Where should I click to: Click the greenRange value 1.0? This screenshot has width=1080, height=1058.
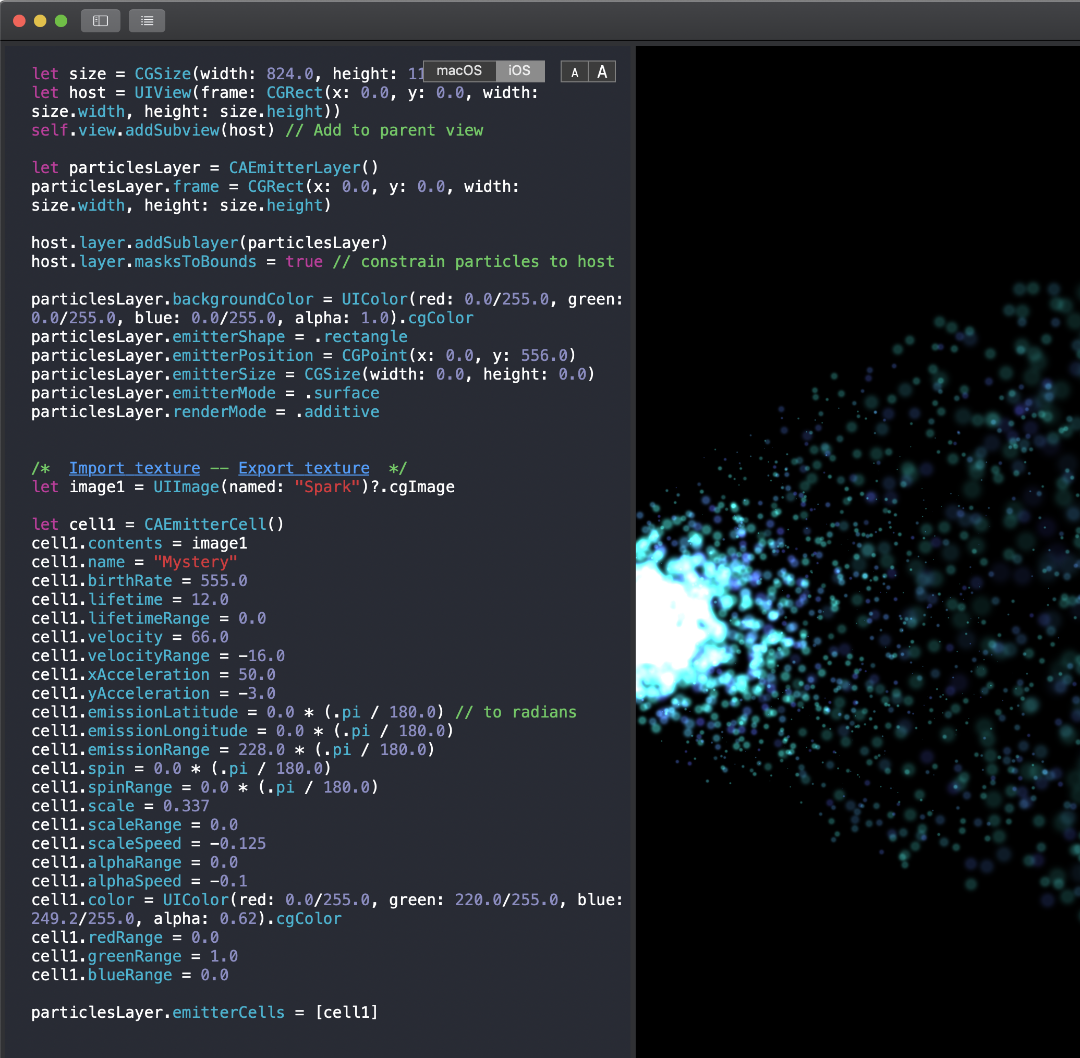pyautogui.click(x=224, y=956)
